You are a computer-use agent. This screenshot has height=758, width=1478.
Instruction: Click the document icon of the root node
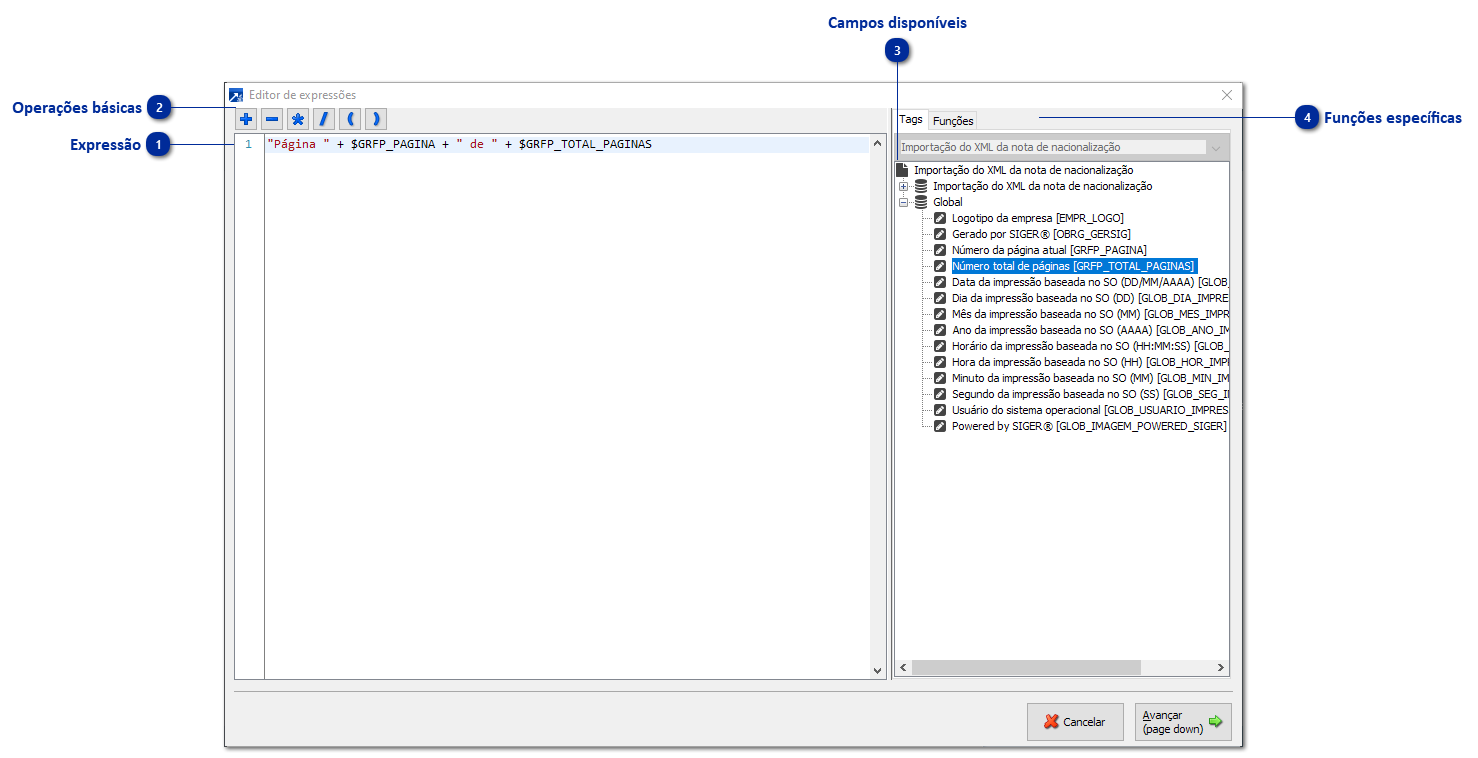click(902, 170)
